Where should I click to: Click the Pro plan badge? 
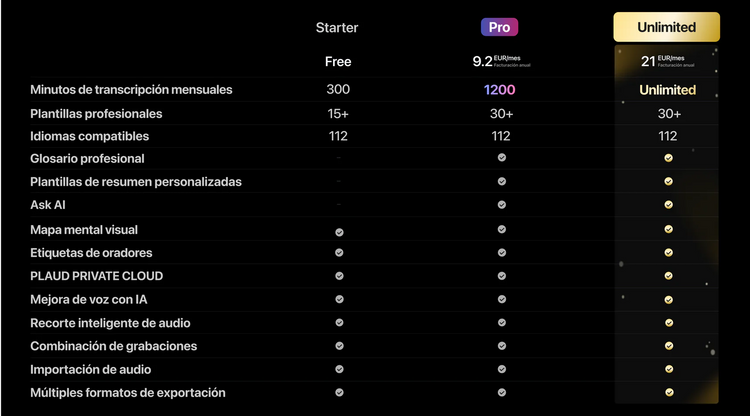501,27
